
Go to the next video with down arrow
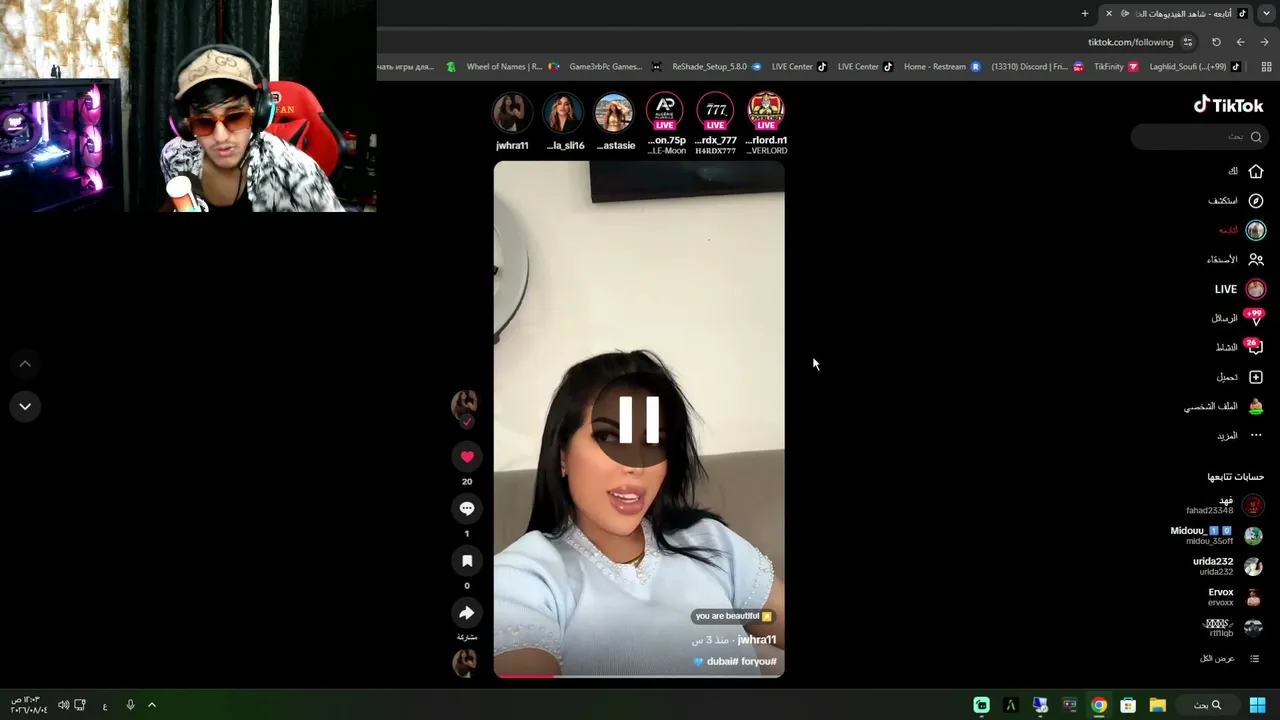(x=25, y=406)
